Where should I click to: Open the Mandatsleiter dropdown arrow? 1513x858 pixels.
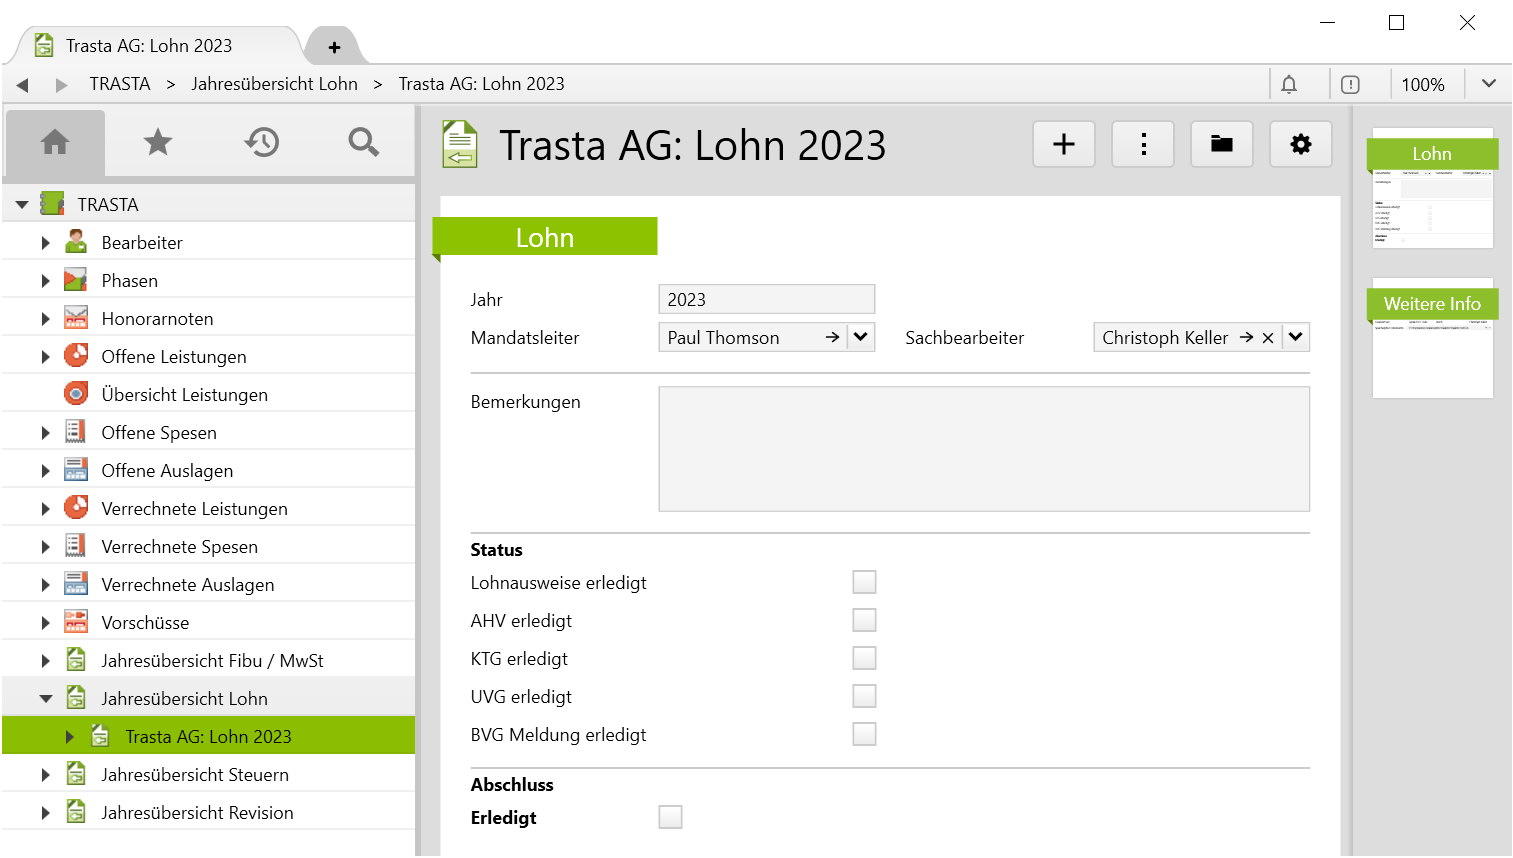pos(860,338)
